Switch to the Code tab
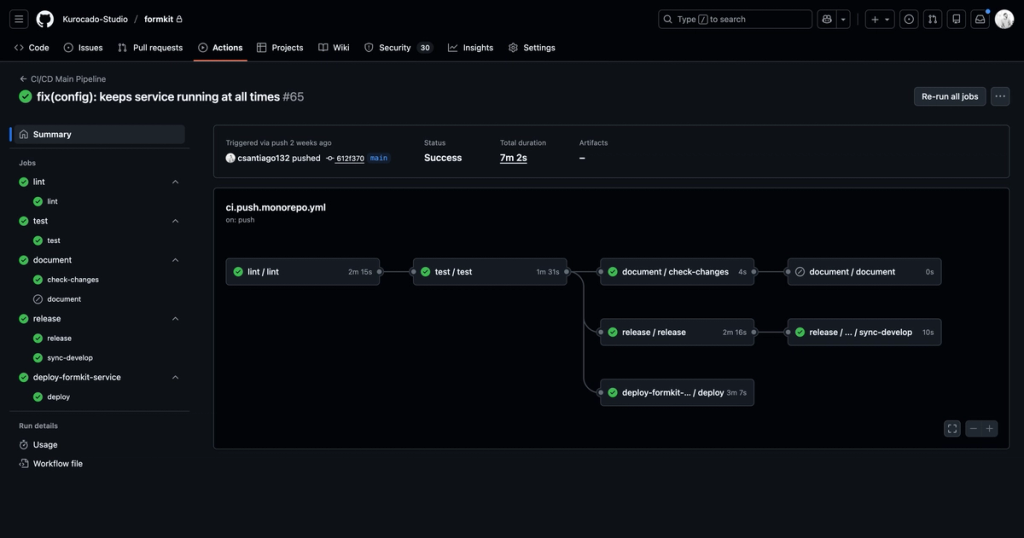Screen dimensions: 1024x538 click(31, 48)
